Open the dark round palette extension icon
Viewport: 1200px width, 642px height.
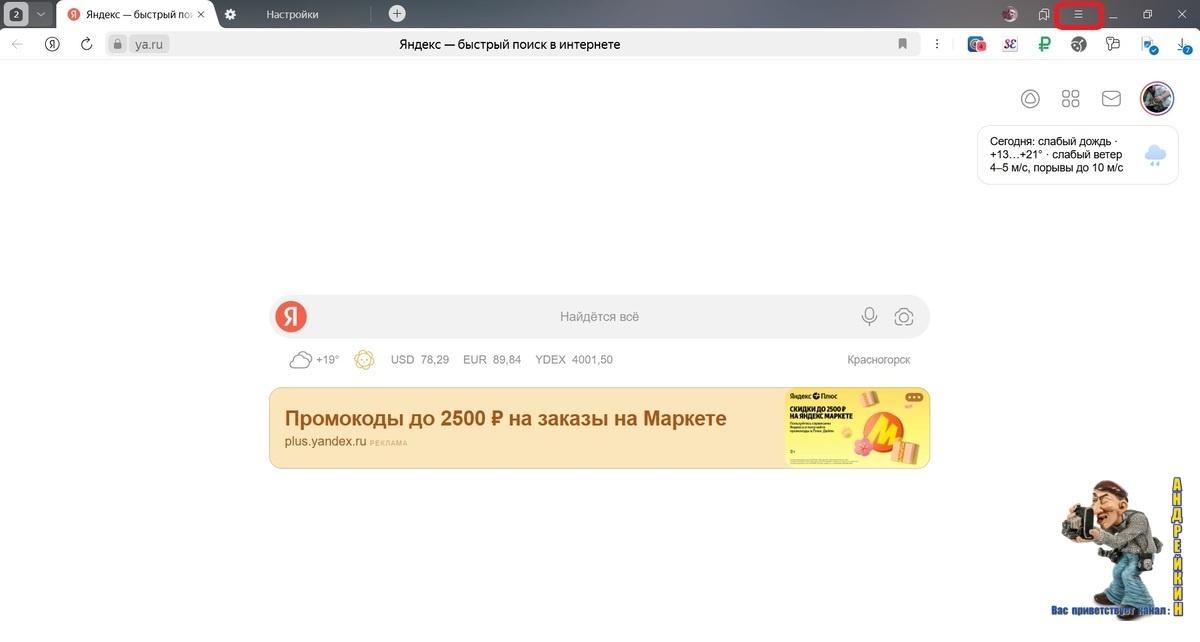pyautogui.click(x=1079, y=44)
